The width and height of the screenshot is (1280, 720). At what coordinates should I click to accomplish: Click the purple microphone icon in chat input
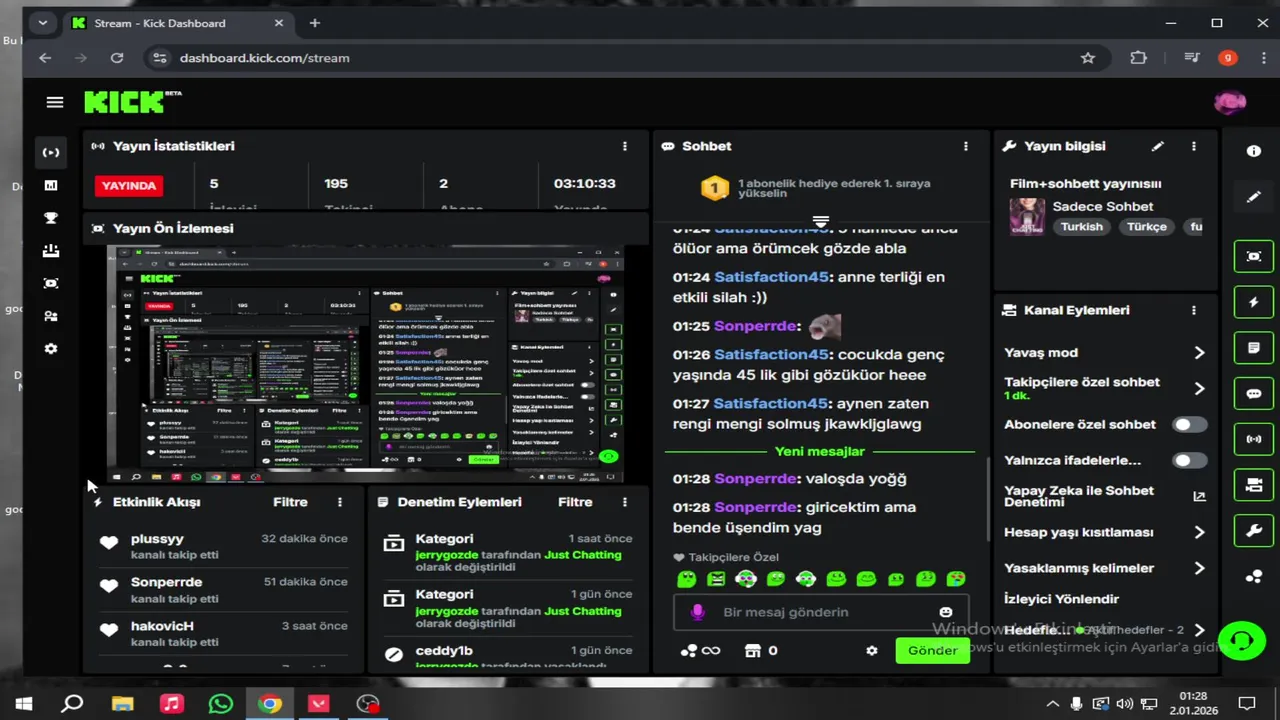coord(698,612)
